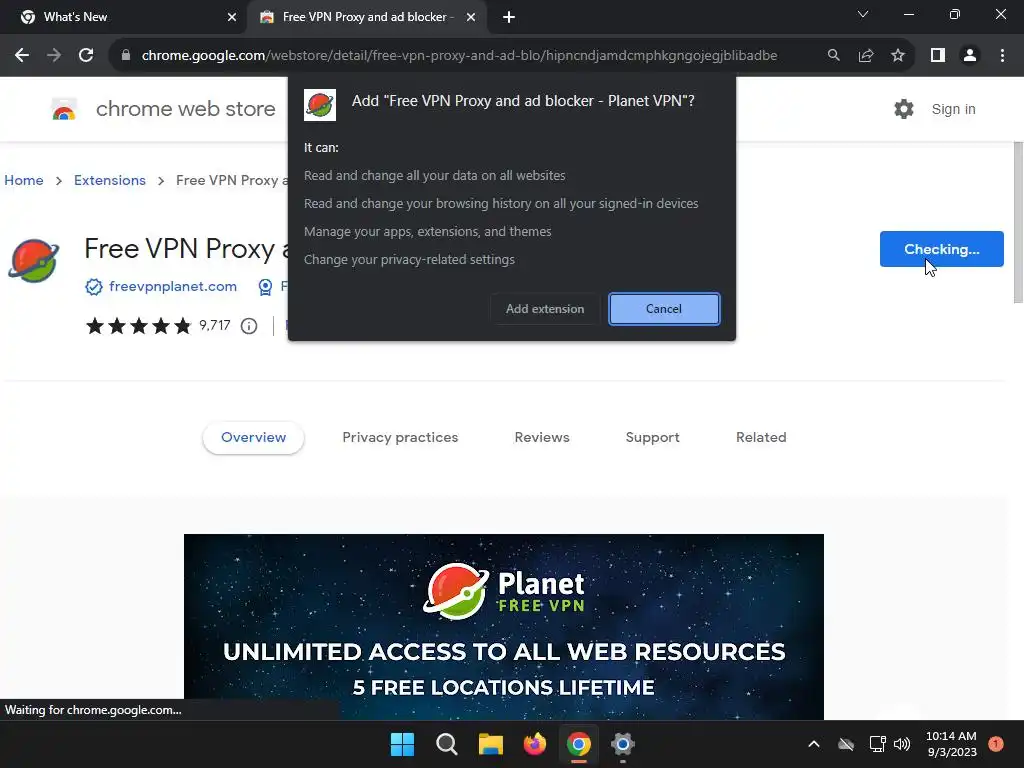Open the notification badge icon
This screenshot has width=1024, height=768.
[x=996, y=744]
